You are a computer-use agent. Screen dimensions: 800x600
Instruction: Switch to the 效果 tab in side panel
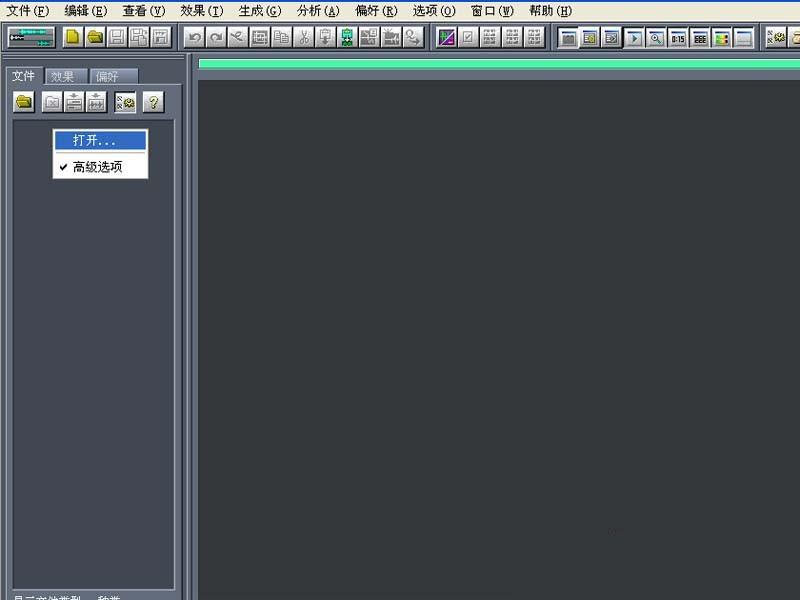[63, 76]
